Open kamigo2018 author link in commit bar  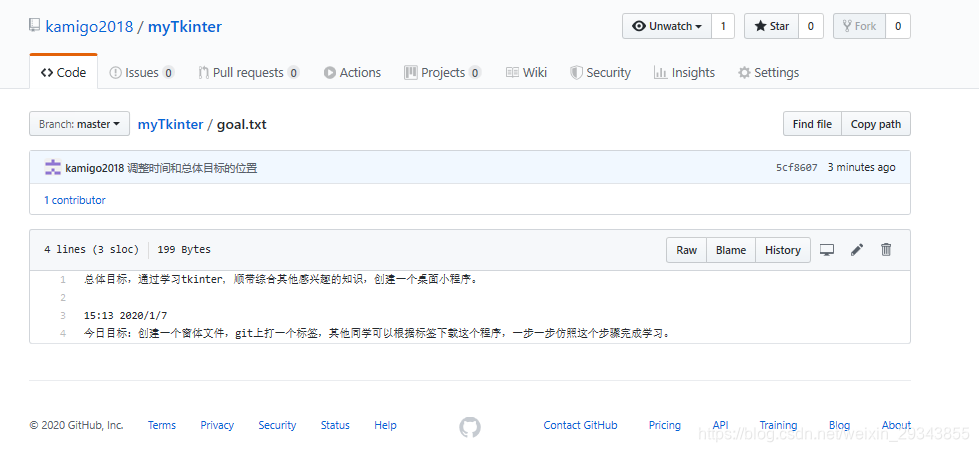tap(95, 167)
